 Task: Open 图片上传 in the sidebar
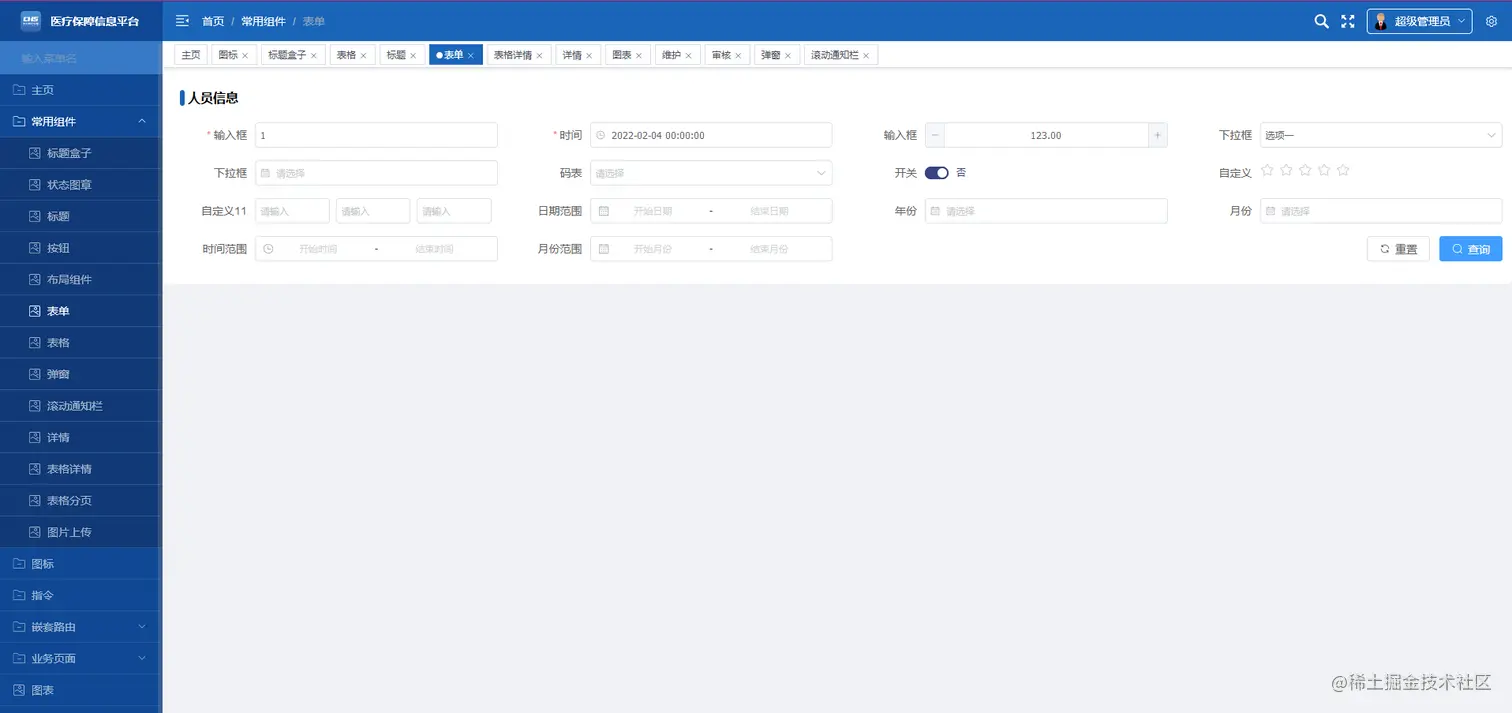point(80,532)
